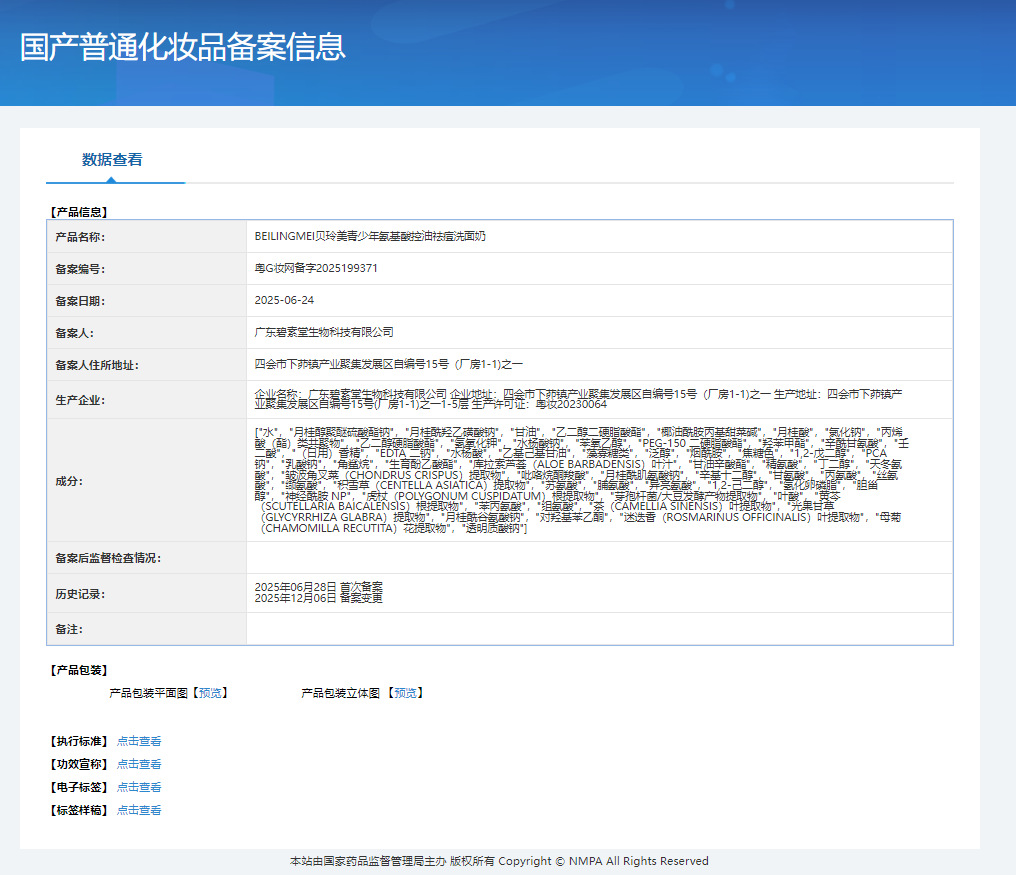Screen dimensions: 1016x875
Task: Switch to the 数据查看 tab
Action: point(115,158)
